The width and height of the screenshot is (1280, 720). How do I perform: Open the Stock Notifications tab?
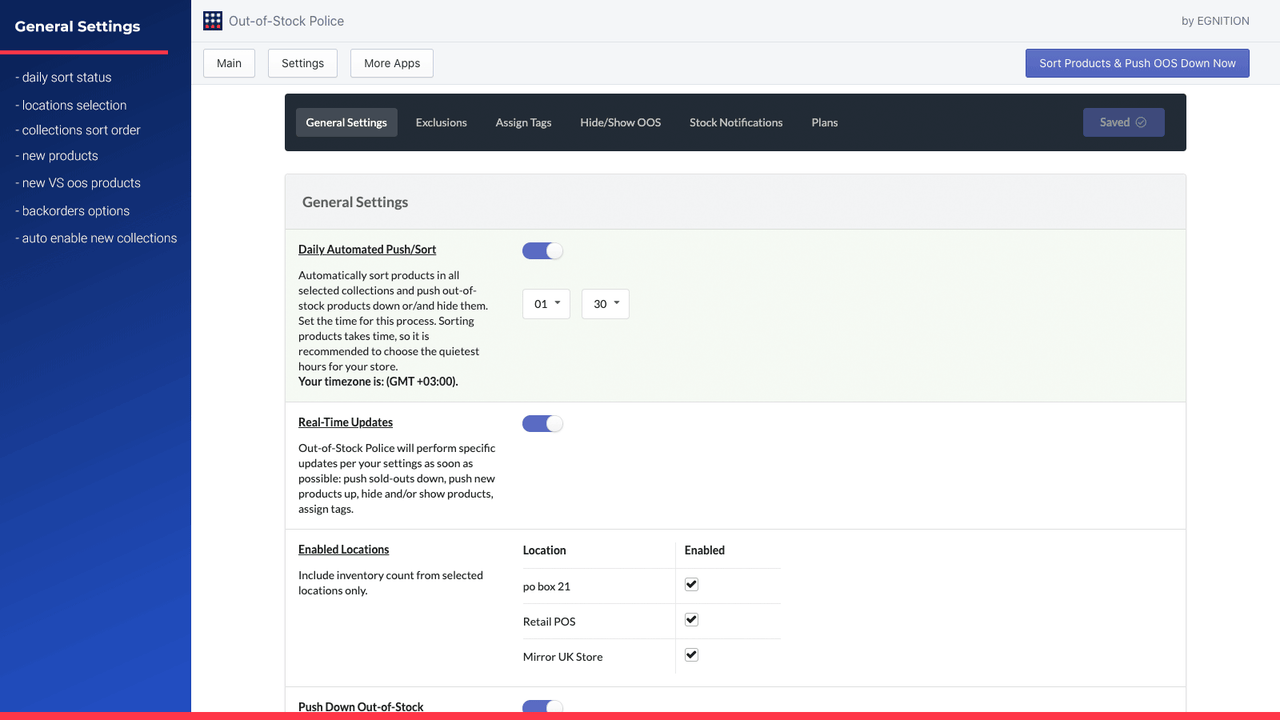pyautogui.click(x=736, y=122)
